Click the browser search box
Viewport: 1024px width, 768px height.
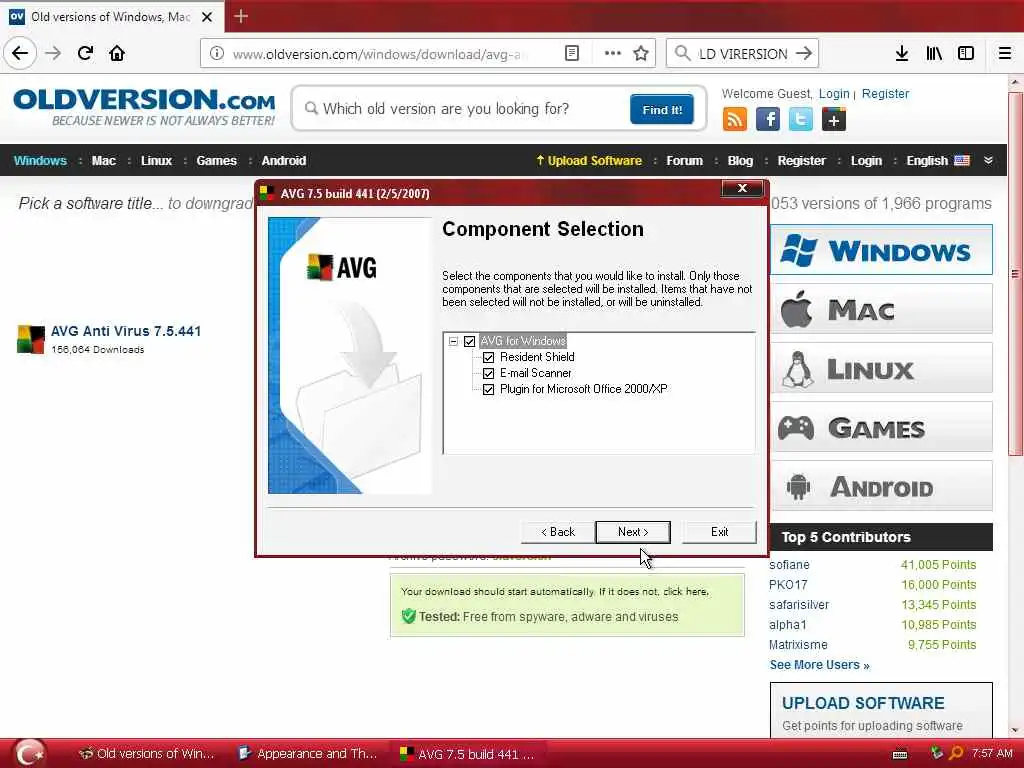[x=742, y=54]
